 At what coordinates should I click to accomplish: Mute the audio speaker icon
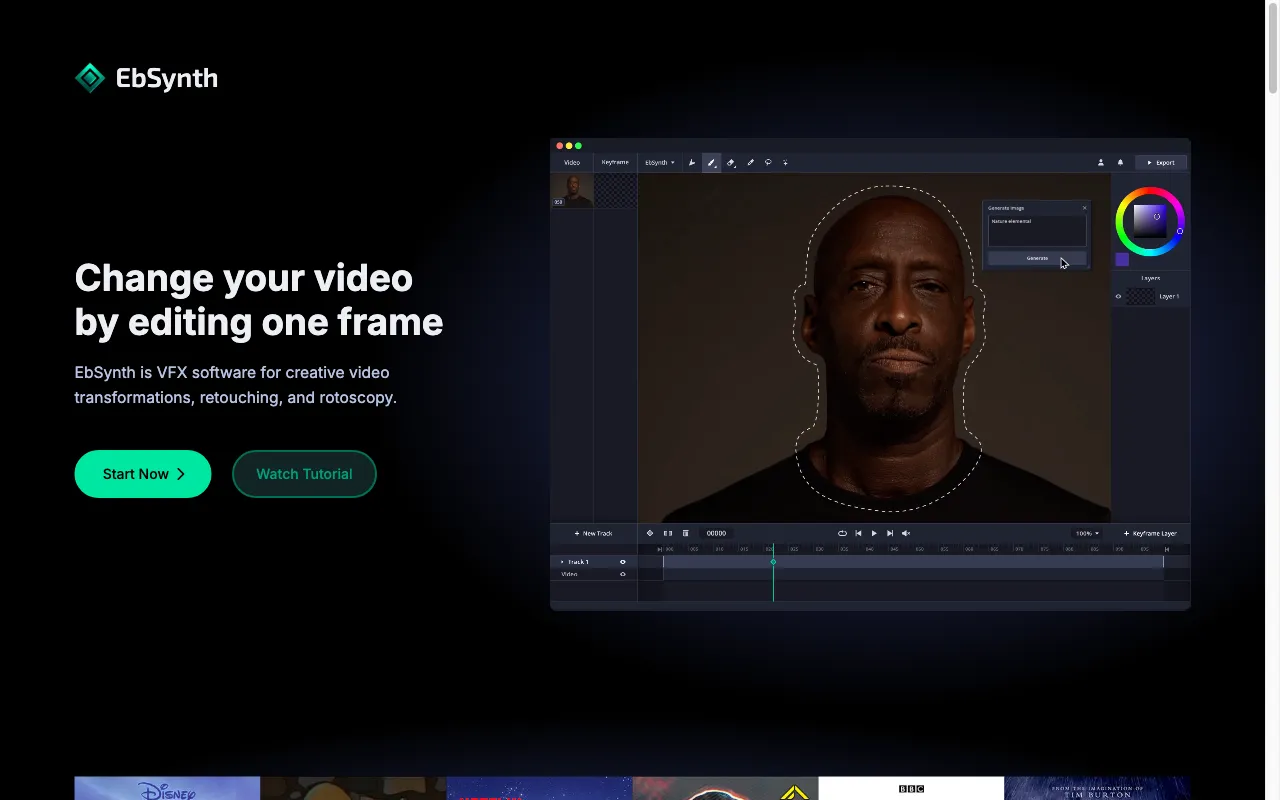pos(906,533)
